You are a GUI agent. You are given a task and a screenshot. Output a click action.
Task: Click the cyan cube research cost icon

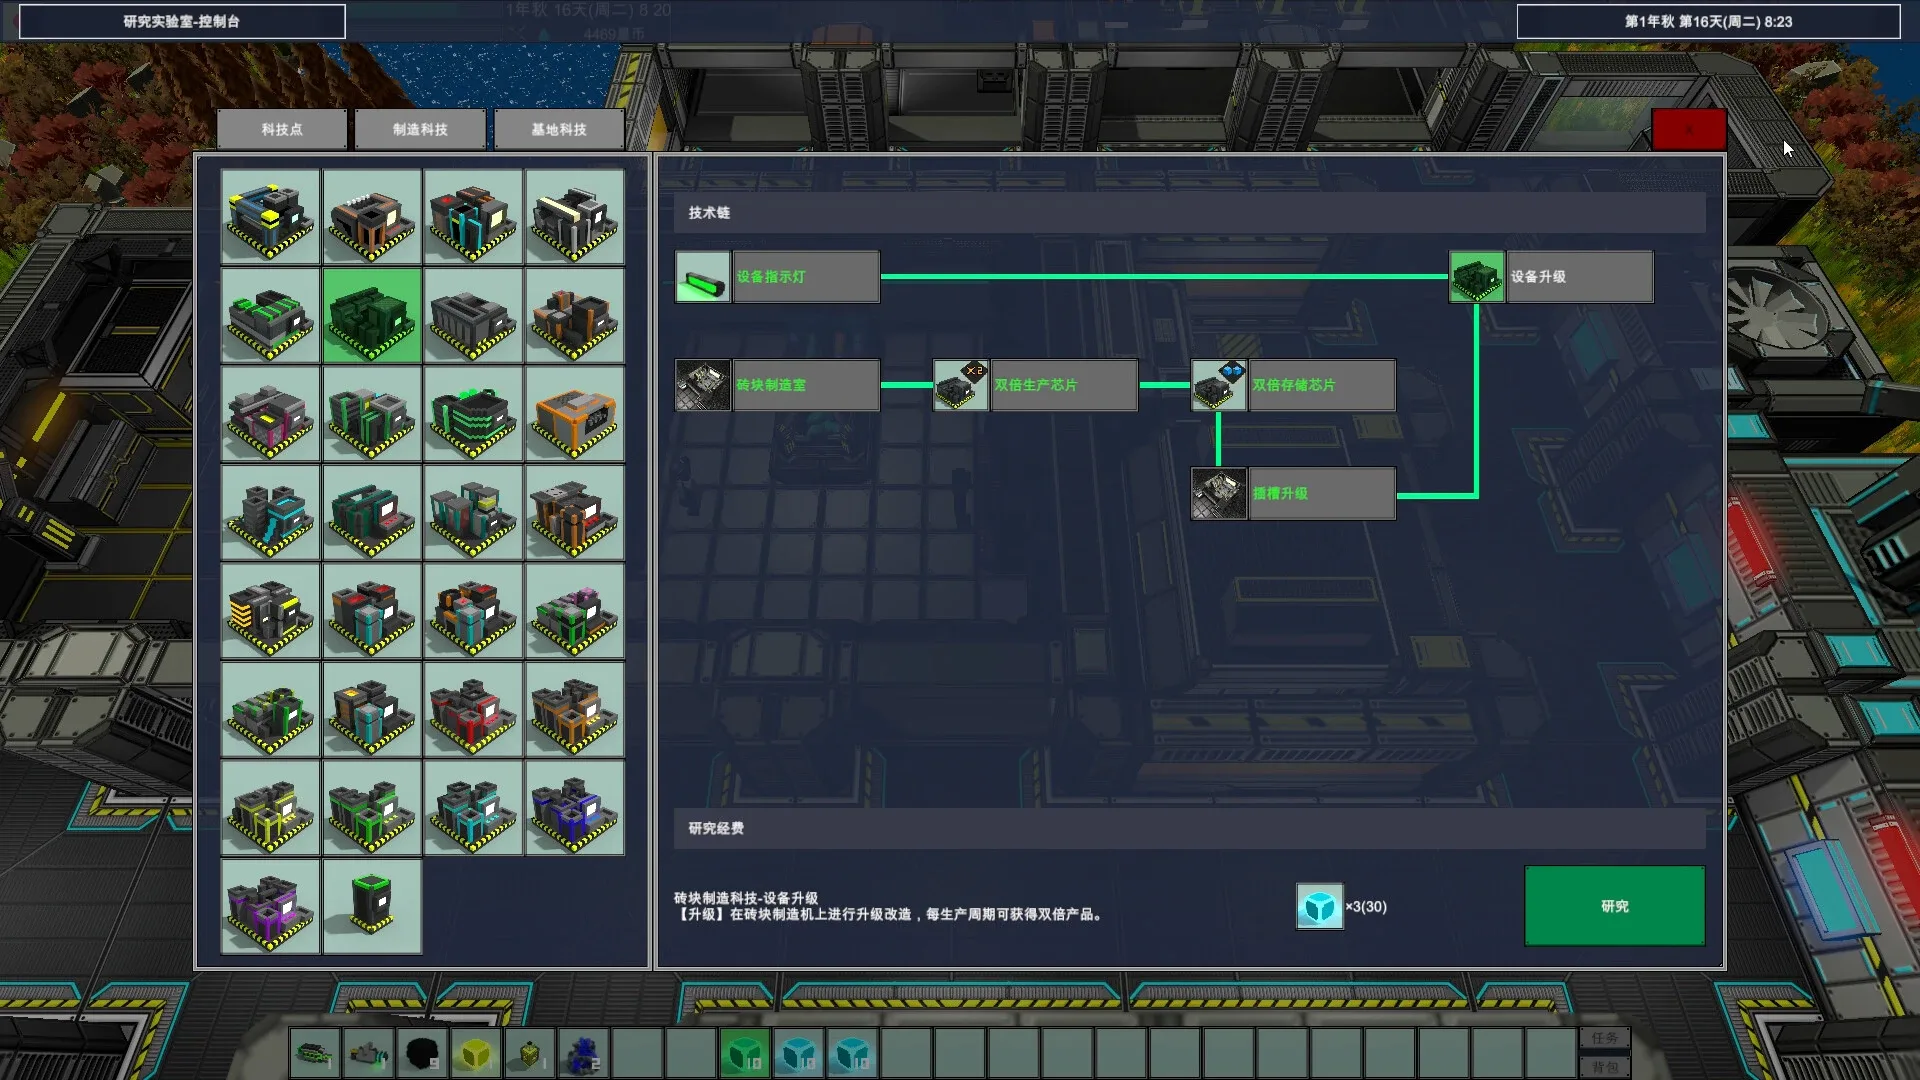(1319, 906)
